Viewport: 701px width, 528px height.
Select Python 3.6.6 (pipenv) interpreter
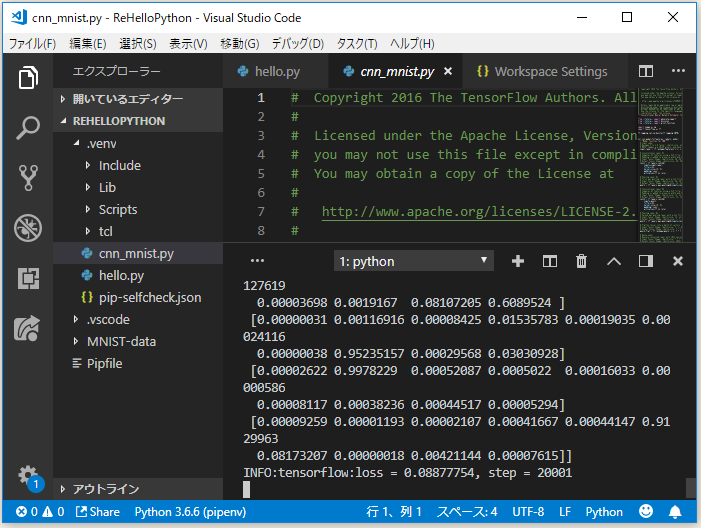(x=190, y=512)
